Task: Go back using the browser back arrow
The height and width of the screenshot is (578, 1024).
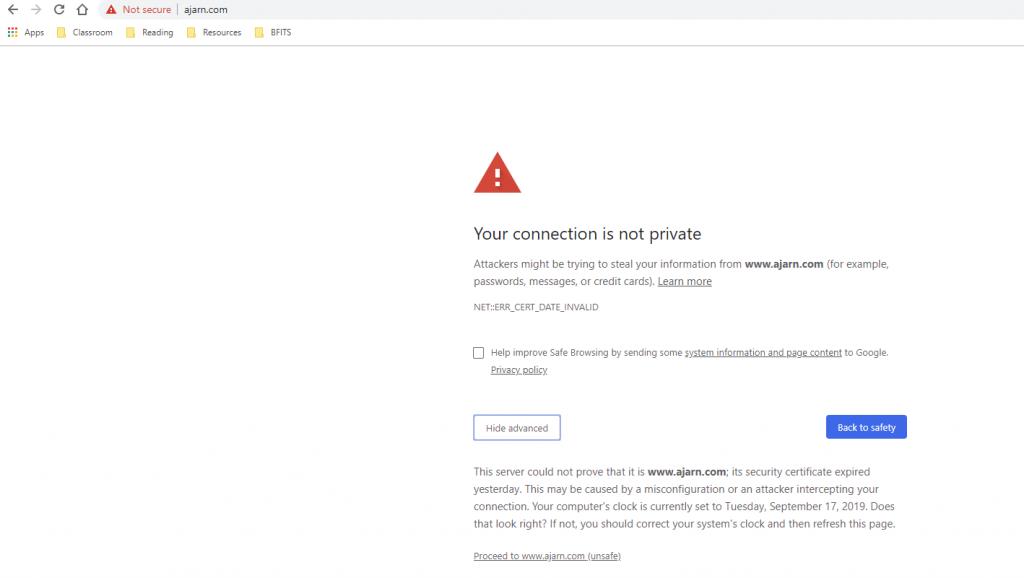Action: point(12,10)
